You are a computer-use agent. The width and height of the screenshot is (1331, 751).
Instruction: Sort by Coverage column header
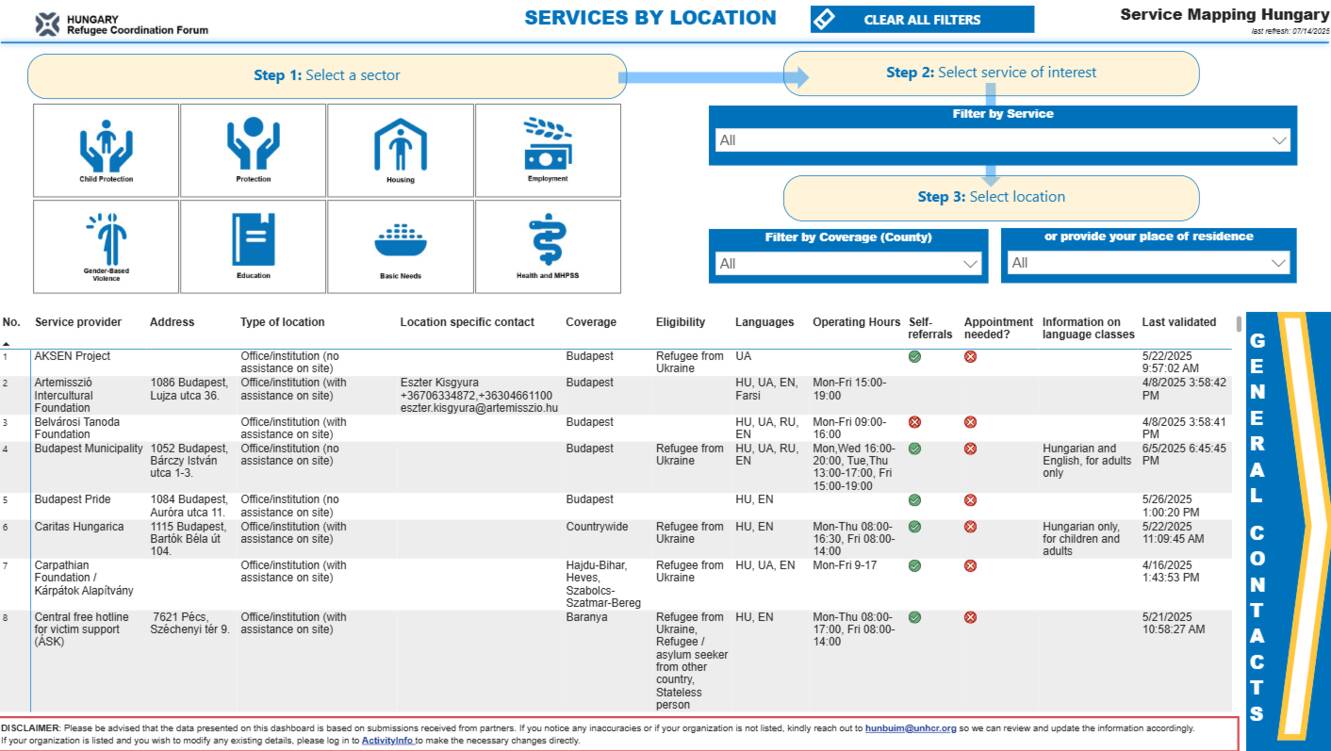point(591,322)
